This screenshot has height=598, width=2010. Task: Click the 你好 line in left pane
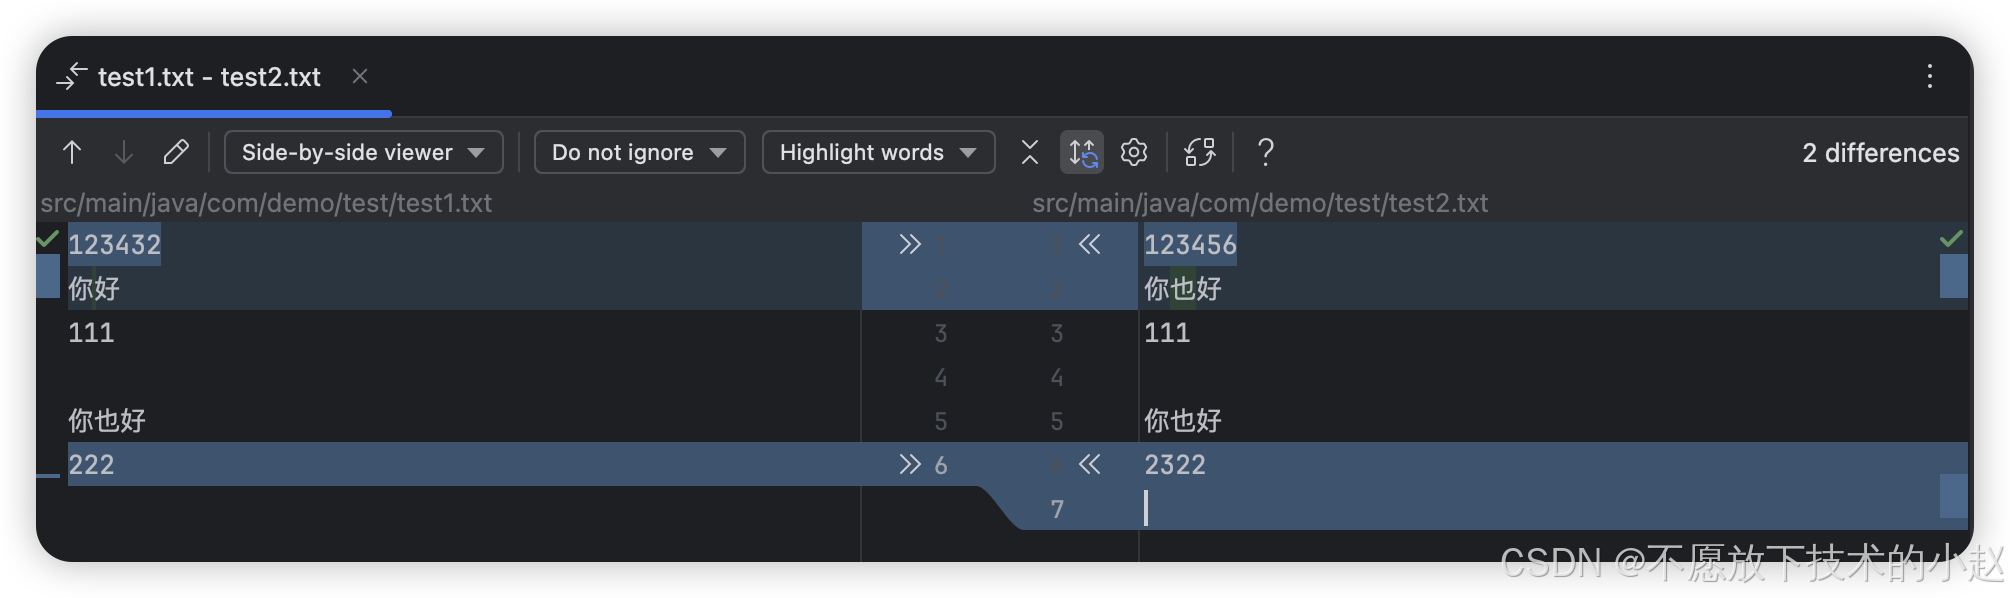94,288
